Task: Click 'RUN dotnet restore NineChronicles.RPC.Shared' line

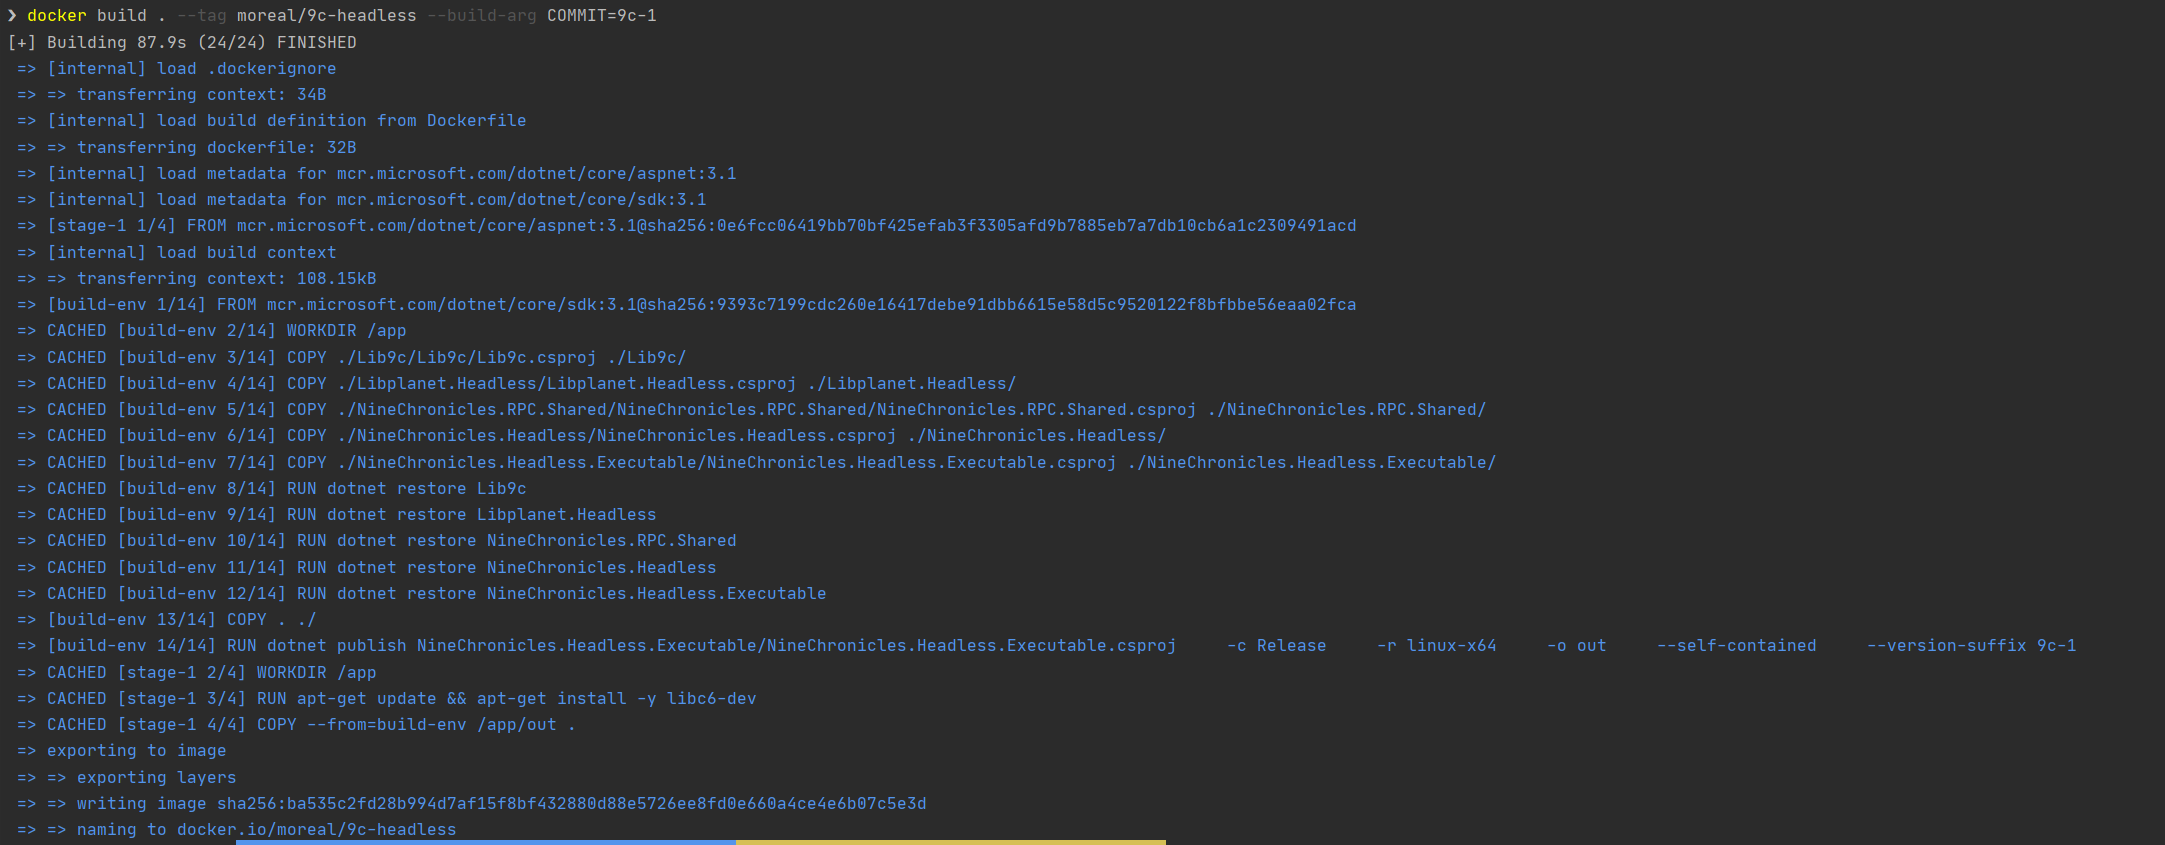Action: [x=377, y=540]
